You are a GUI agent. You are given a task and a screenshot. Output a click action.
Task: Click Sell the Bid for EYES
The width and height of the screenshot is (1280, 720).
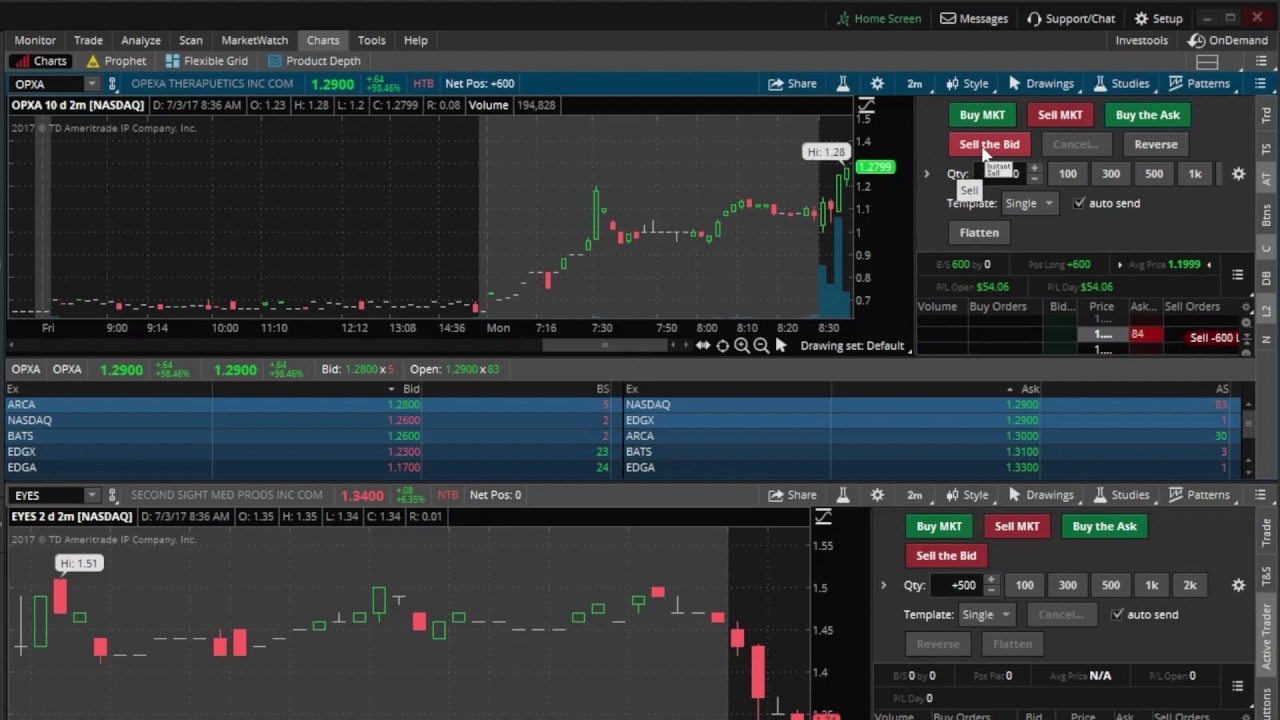pyautogui.click(x=946, y=555)
